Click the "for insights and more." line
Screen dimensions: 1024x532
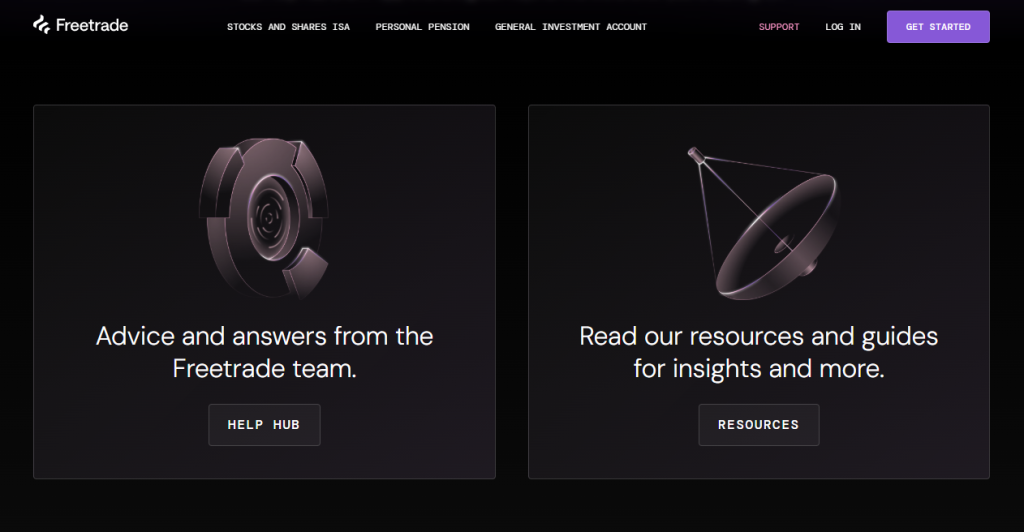tap(759, 369)
